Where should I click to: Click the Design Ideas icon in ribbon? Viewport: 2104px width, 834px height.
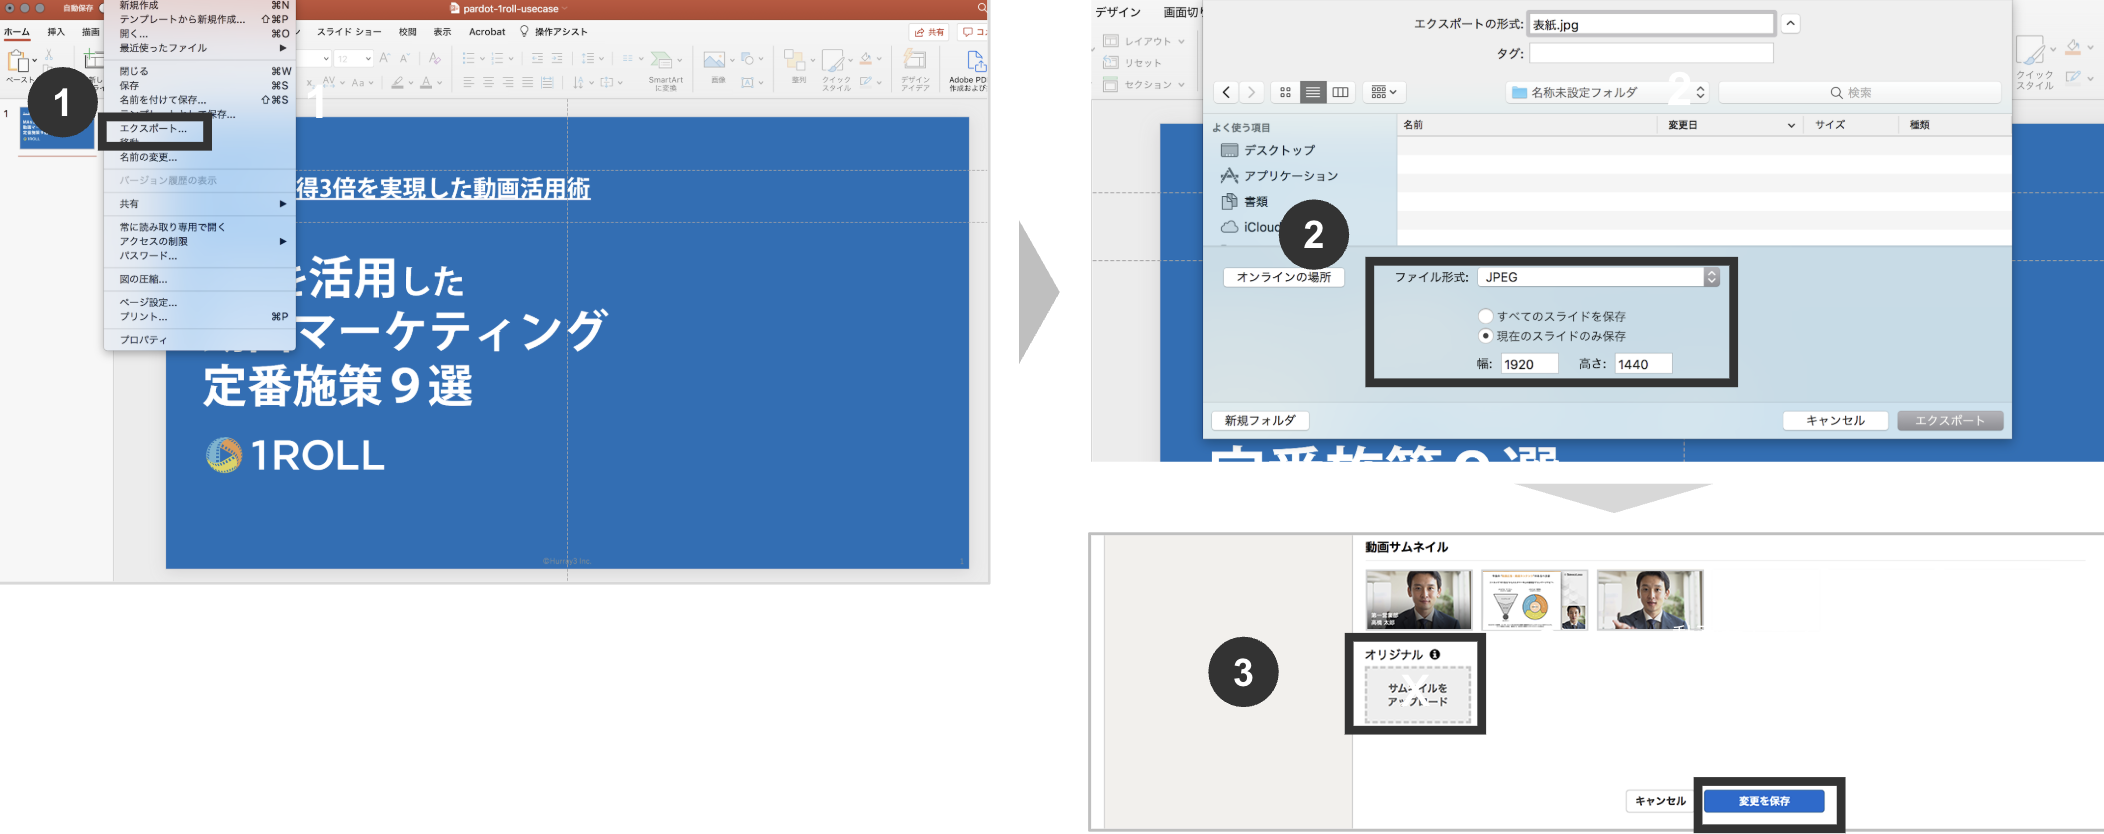[x=914, y=62]
